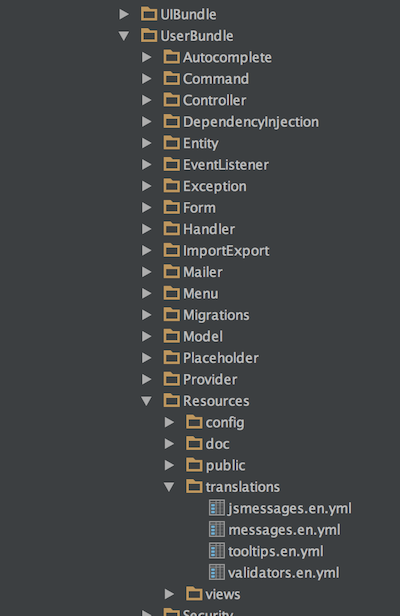Click the validators.en.yml file icon

pyautogui.click(x=217, y=572)
